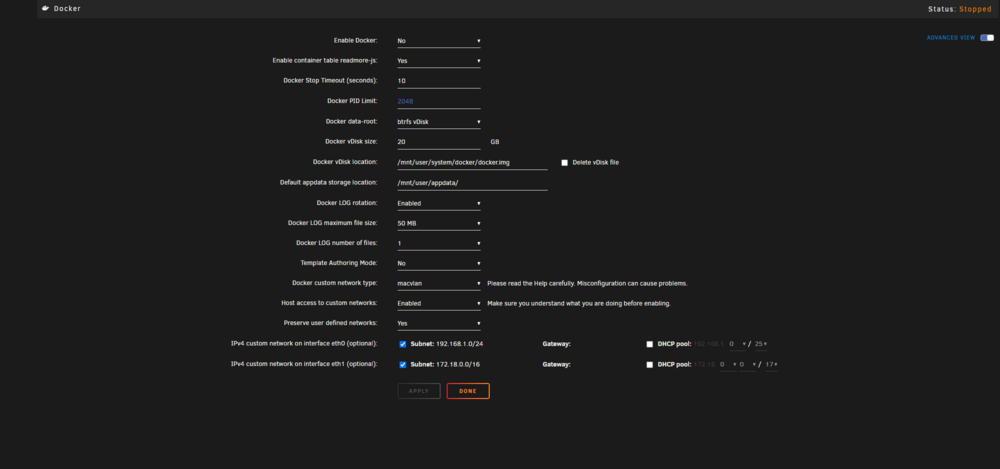Click the Docker Stop Timeout input field
1000x469 pixels.
point(439,81)
